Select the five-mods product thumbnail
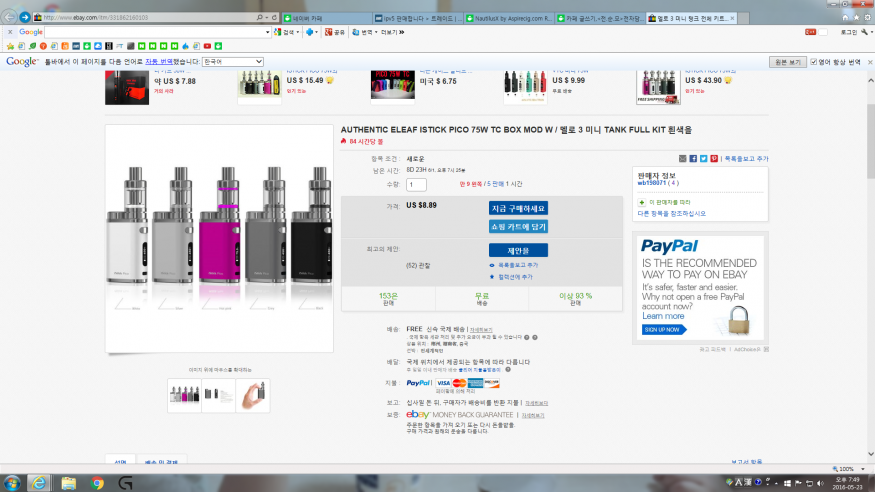The height and width of the screenshot is (492, 875). click(x=185, y=395)
